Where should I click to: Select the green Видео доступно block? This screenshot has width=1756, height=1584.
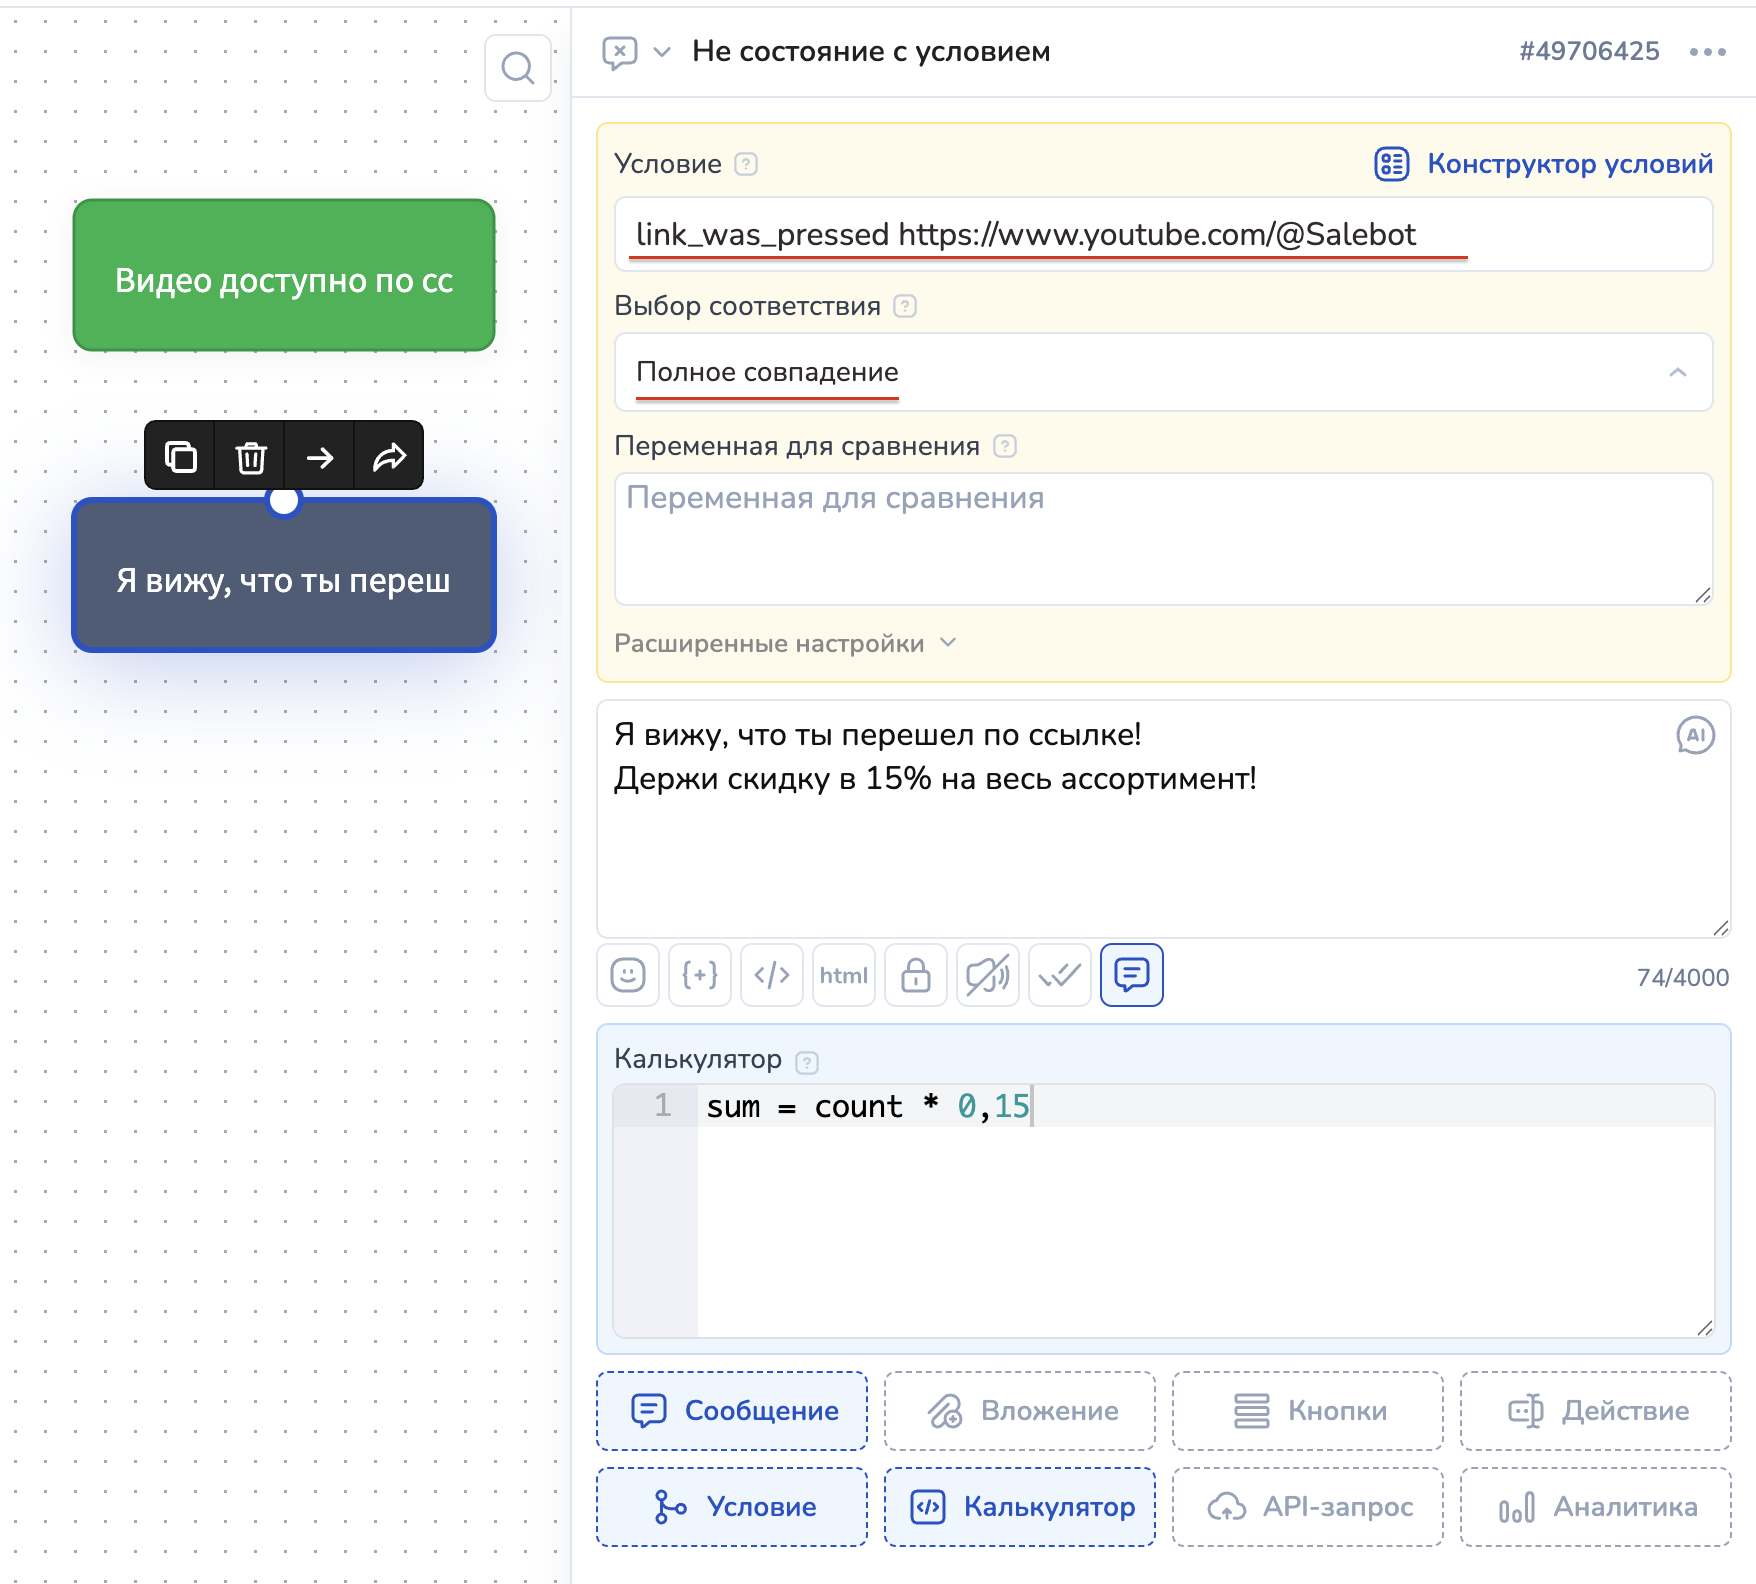[x=284, y=276]
